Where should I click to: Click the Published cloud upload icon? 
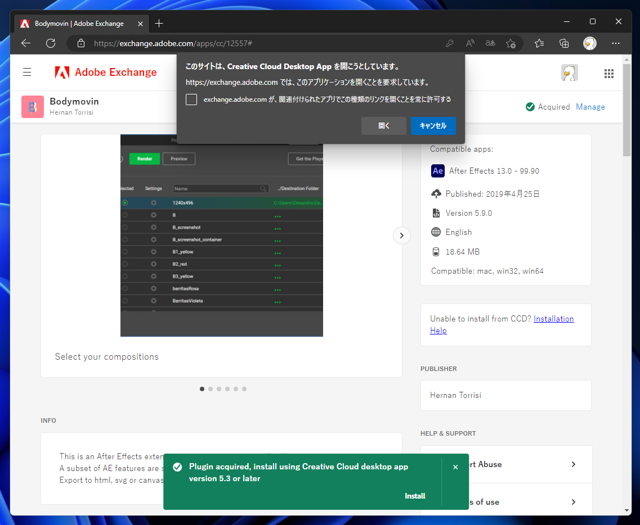436,194
